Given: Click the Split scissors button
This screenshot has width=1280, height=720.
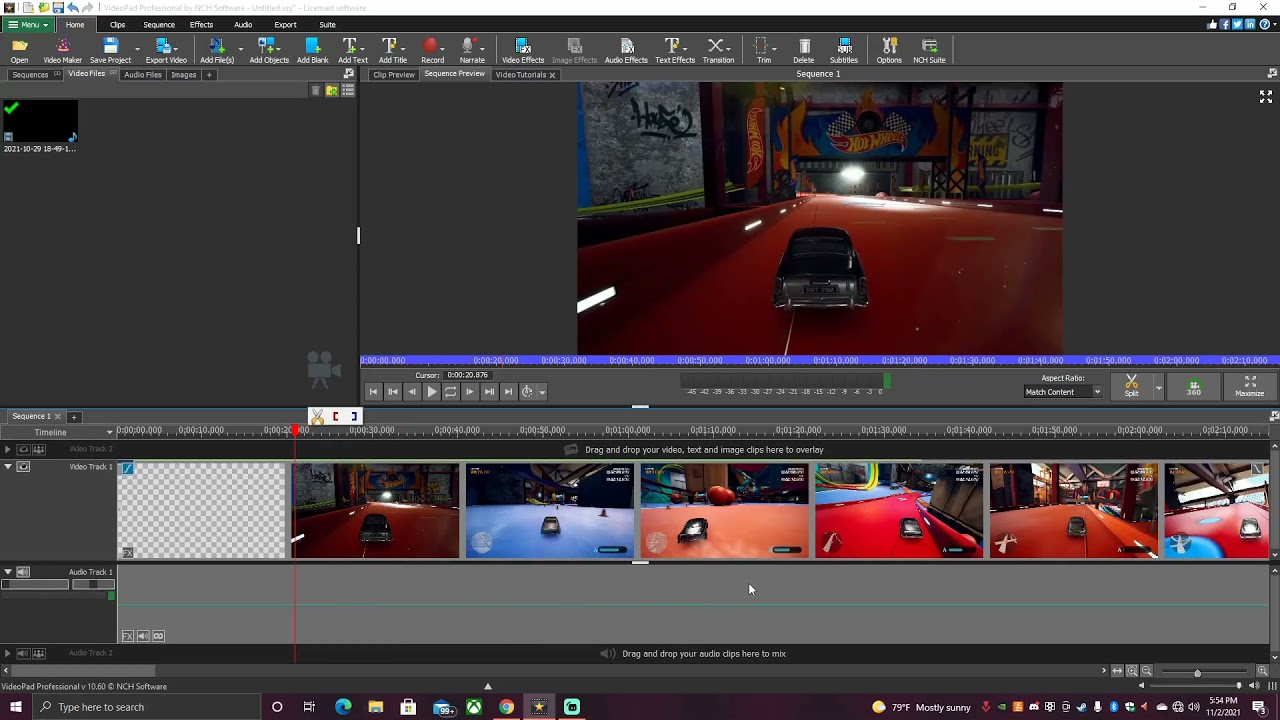Looking at the screenshot, I should (1131, 386).
